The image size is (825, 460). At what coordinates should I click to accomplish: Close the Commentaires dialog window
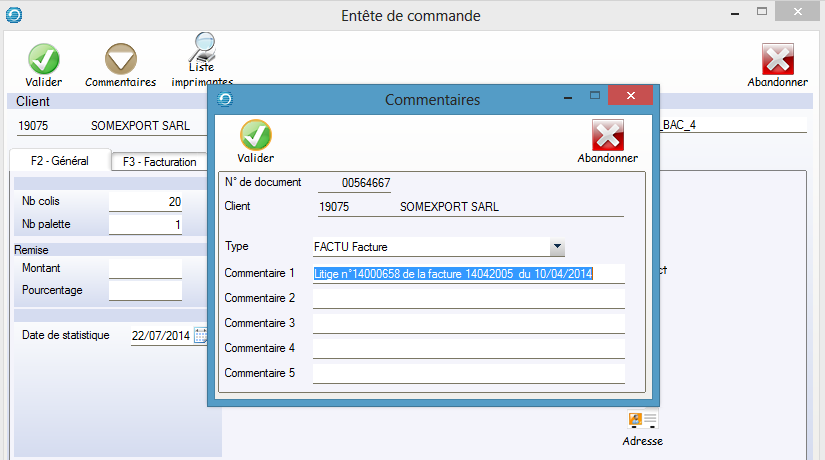point(630,97)
